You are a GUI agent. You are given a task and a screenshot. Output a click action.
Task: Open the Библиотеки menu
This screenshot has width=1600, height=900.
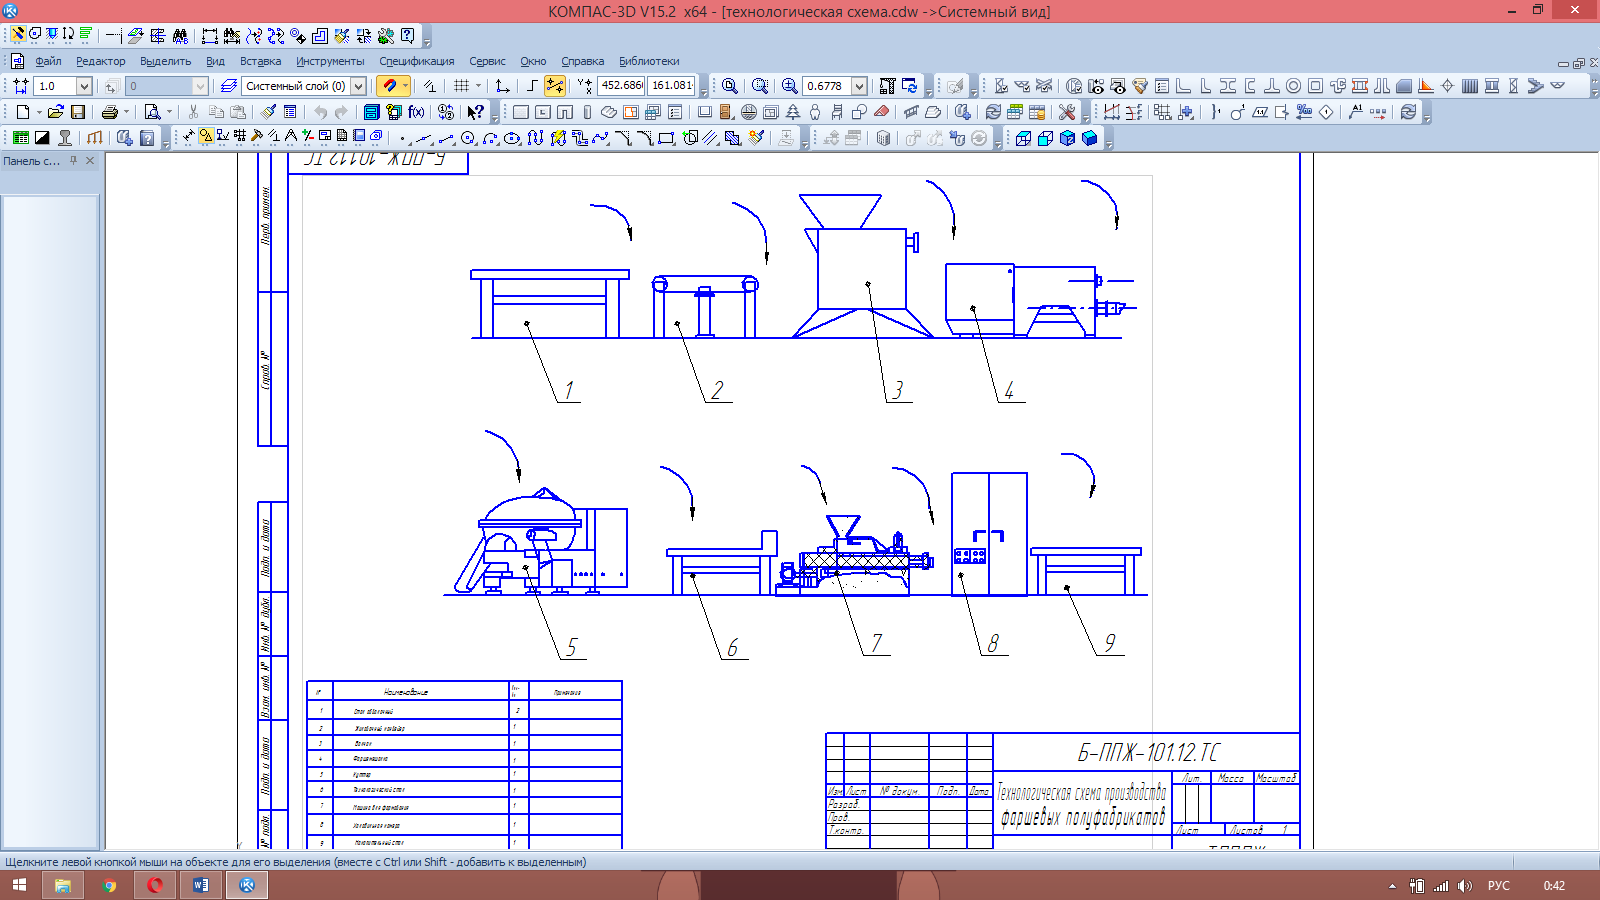[649, 61]
